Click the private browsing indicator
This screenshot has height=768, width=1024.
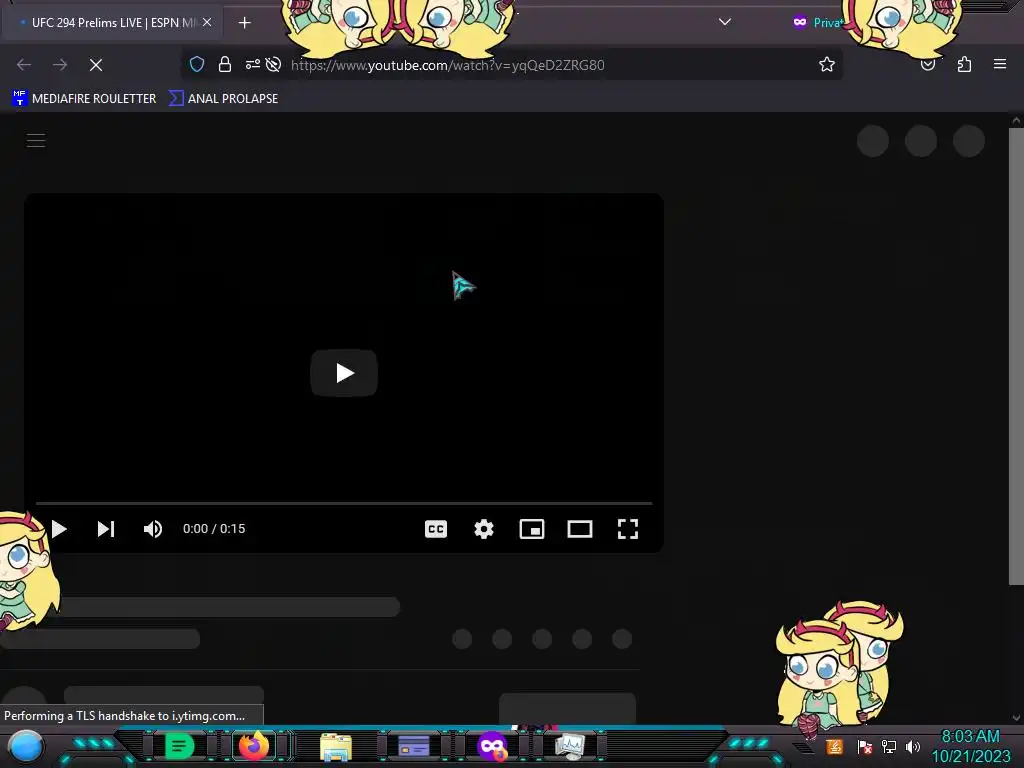(816, 22)
